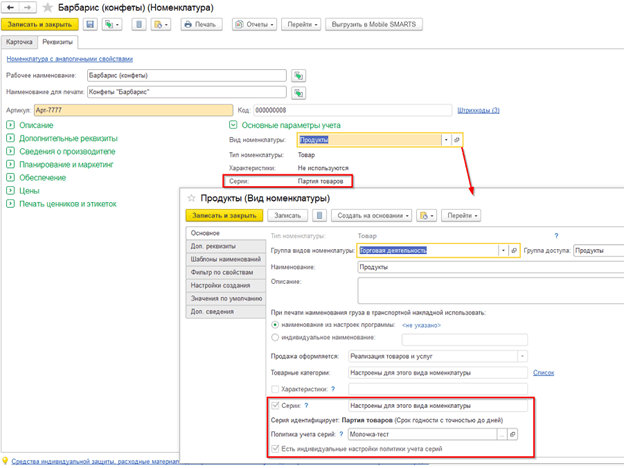Open the Политика учета серий link icon
This screenshot has width=624, height=468.
tap(514, 435)
